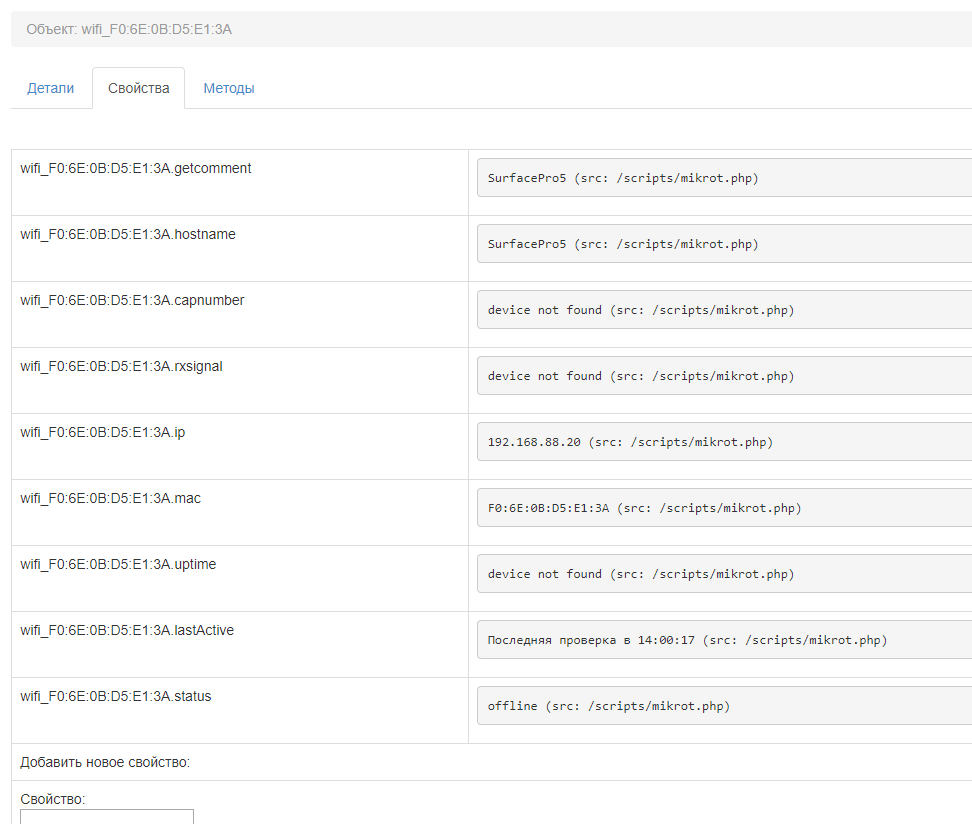
Task: Select the rxsignal property value field
Action: tap(724, 376)
